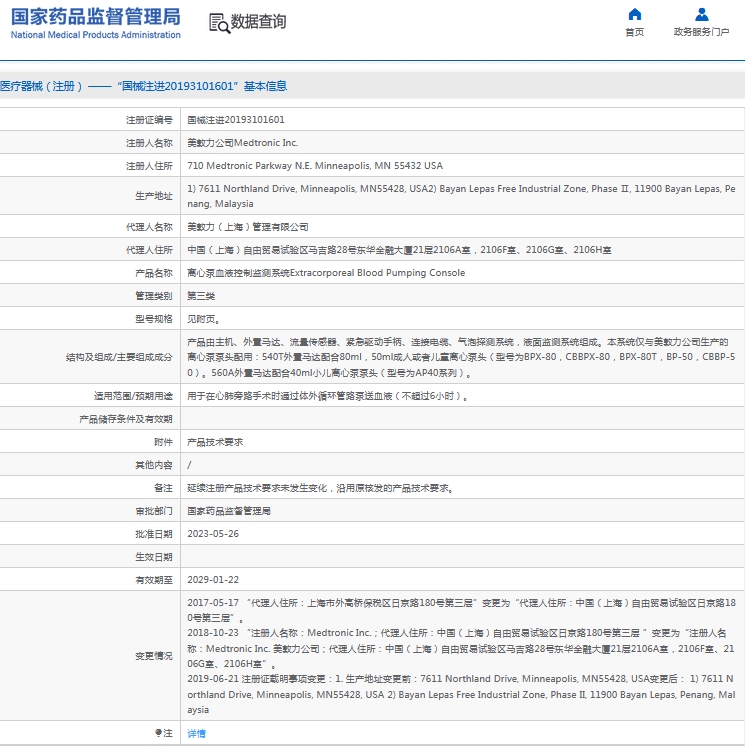Click the page heading 医疗器械（注册）基本信息
Image resolution: width=745 pixels, height=749 pixels.
coord(143,86)
